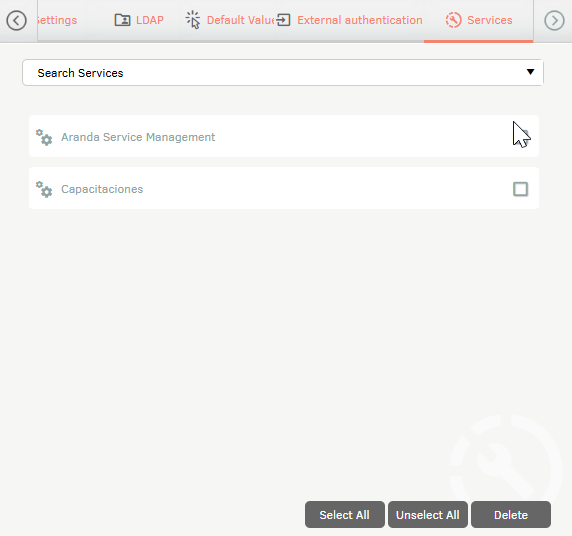Check the Capacitaciones checkbox
The height and width of the screenshot is (536, 572).
(520, 189)
